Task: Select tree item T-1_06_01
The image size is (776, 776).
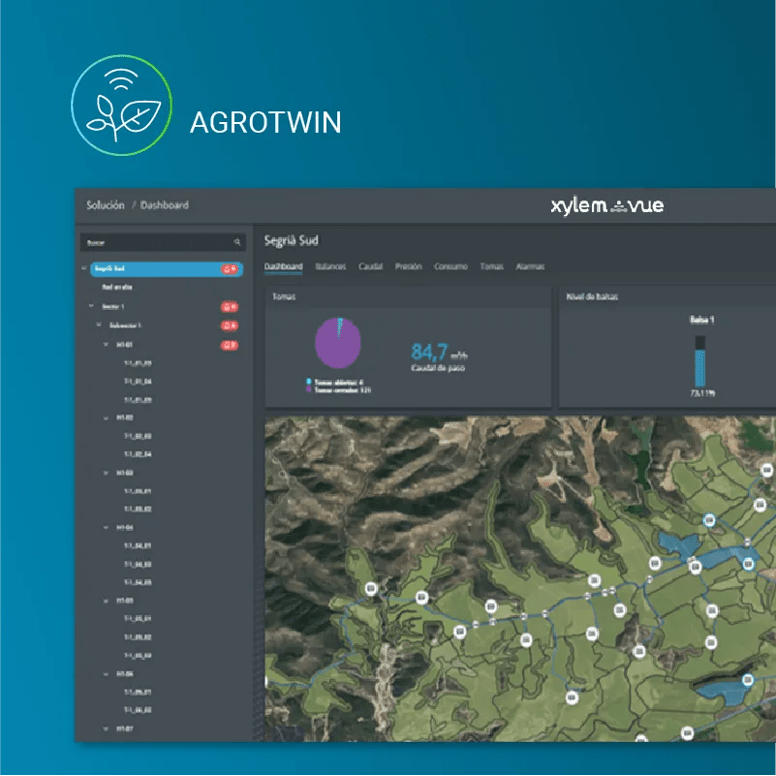Action: [x=138, y=692]
